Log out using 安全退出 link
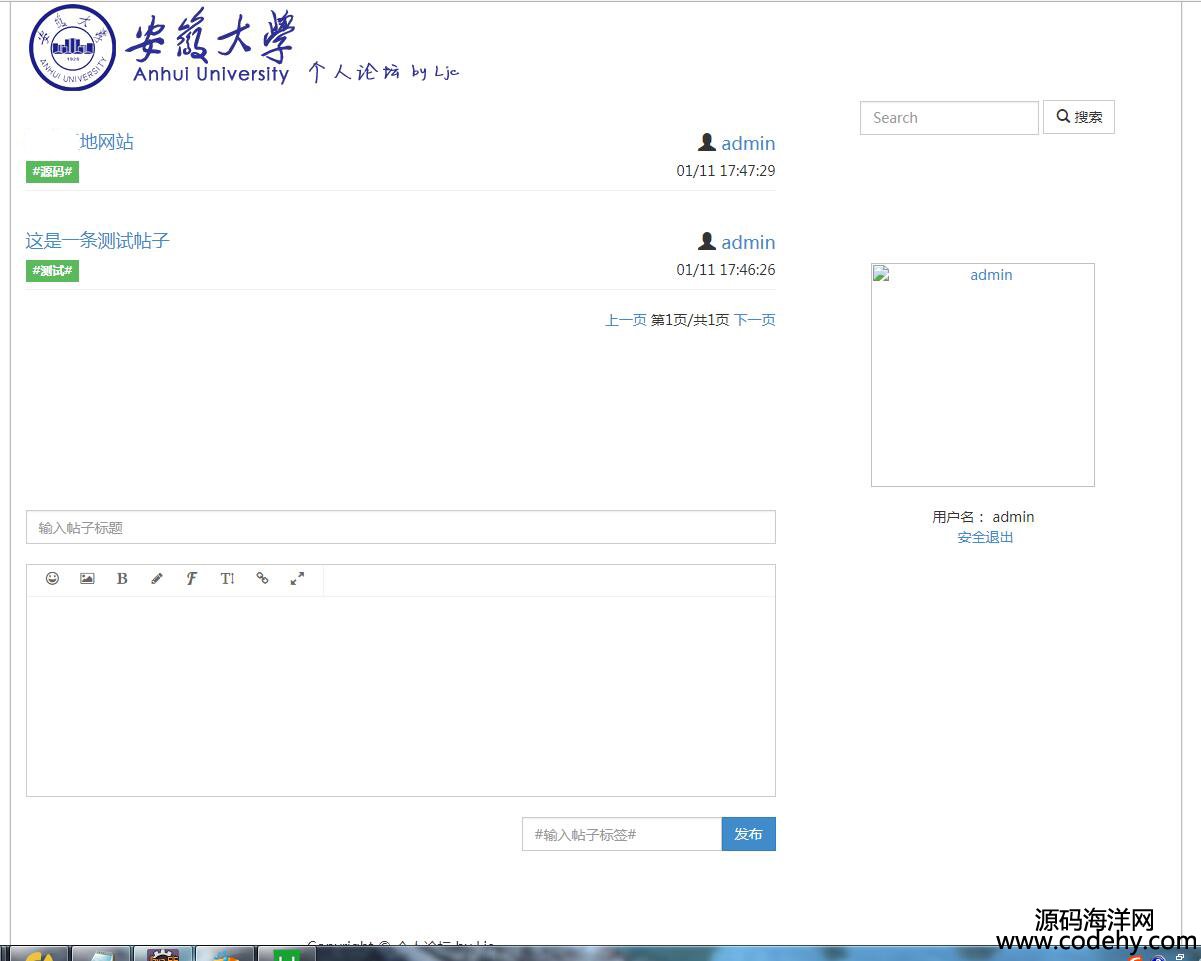The height and width of the screenshot is (961, 1201). pos(985,537)
